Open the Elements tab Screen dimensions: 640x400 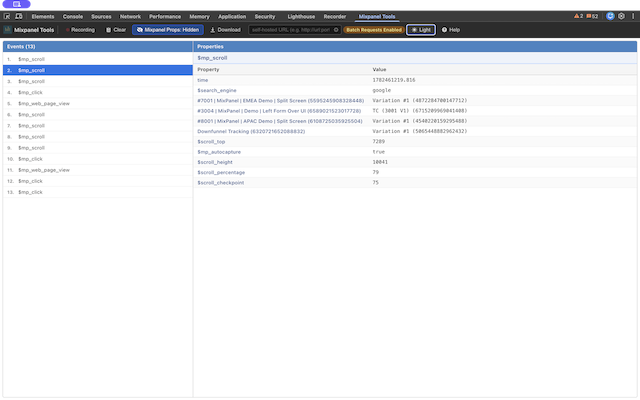[43, 17]
